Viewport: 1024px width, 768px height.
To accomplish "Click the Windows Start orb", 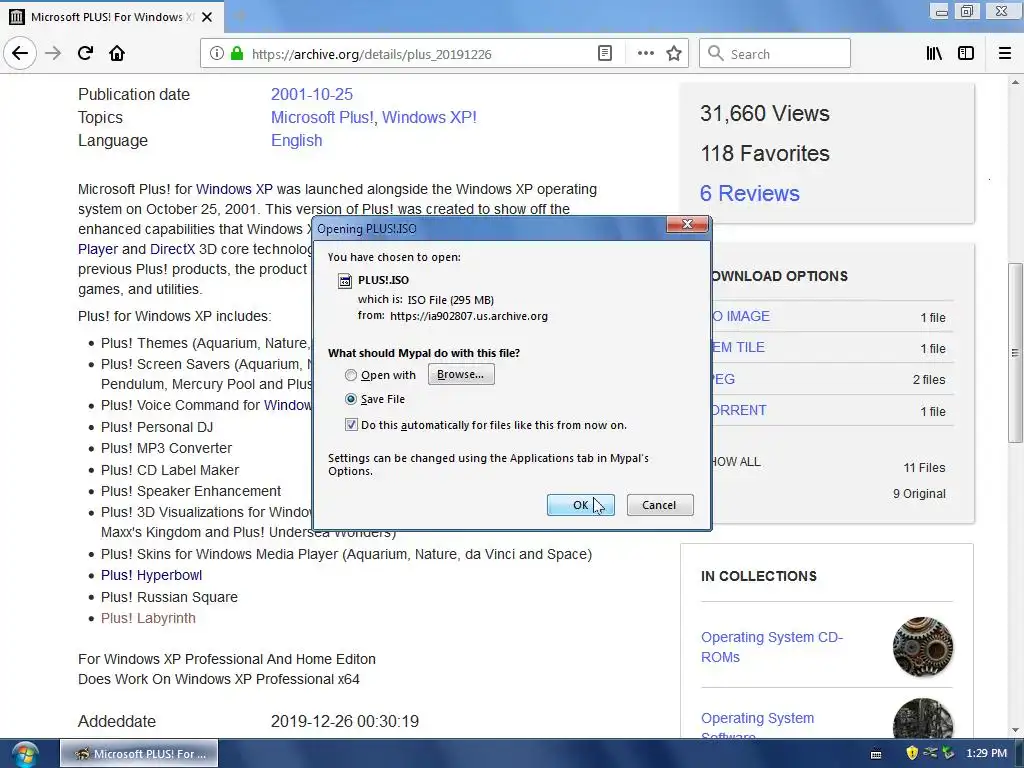I will click(x=24, y=754).
